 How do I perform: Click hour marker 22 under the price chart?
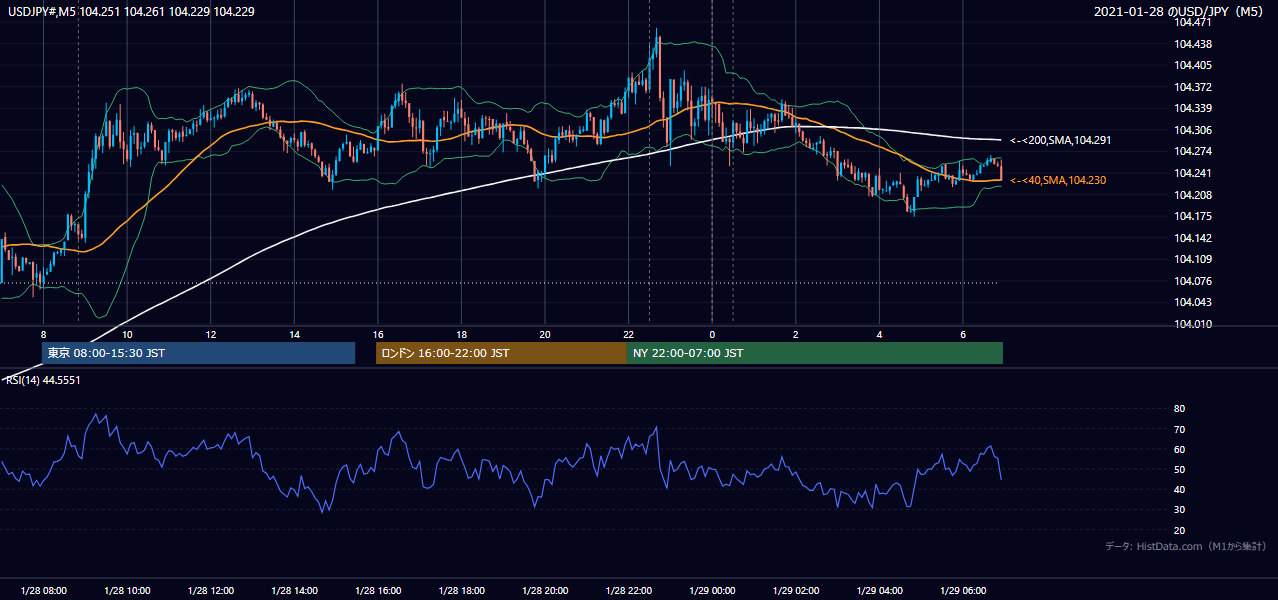(x=628, y=334)
